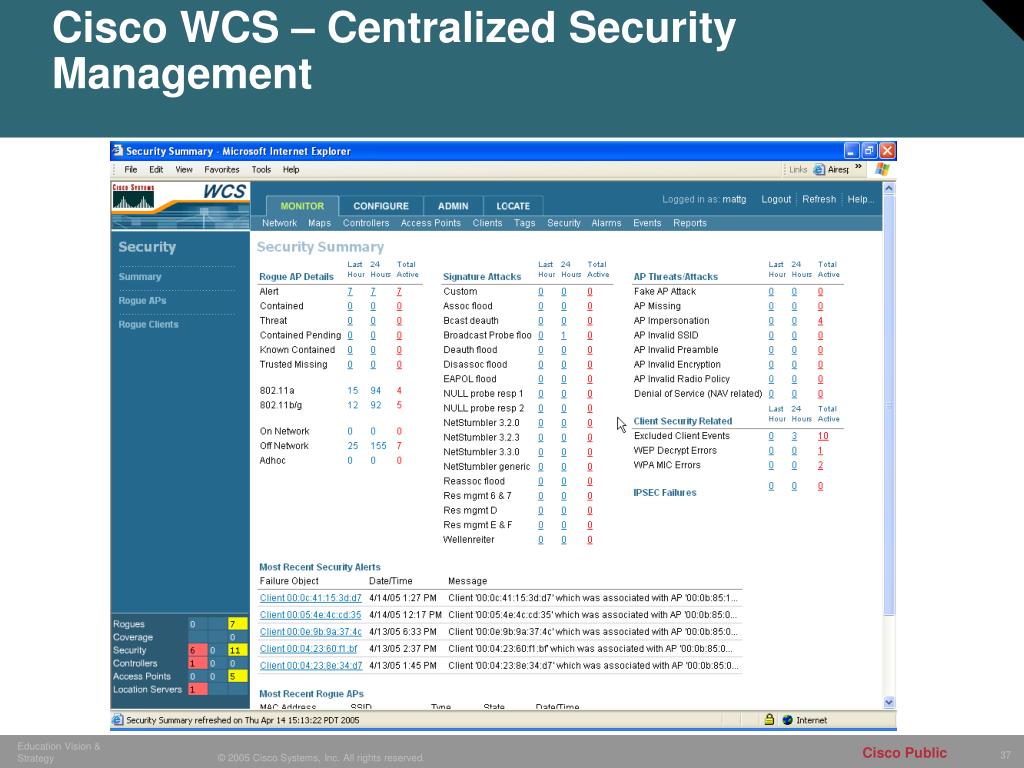Open the Edit menu
The image size is (1024, 768).
pos(156,169)
